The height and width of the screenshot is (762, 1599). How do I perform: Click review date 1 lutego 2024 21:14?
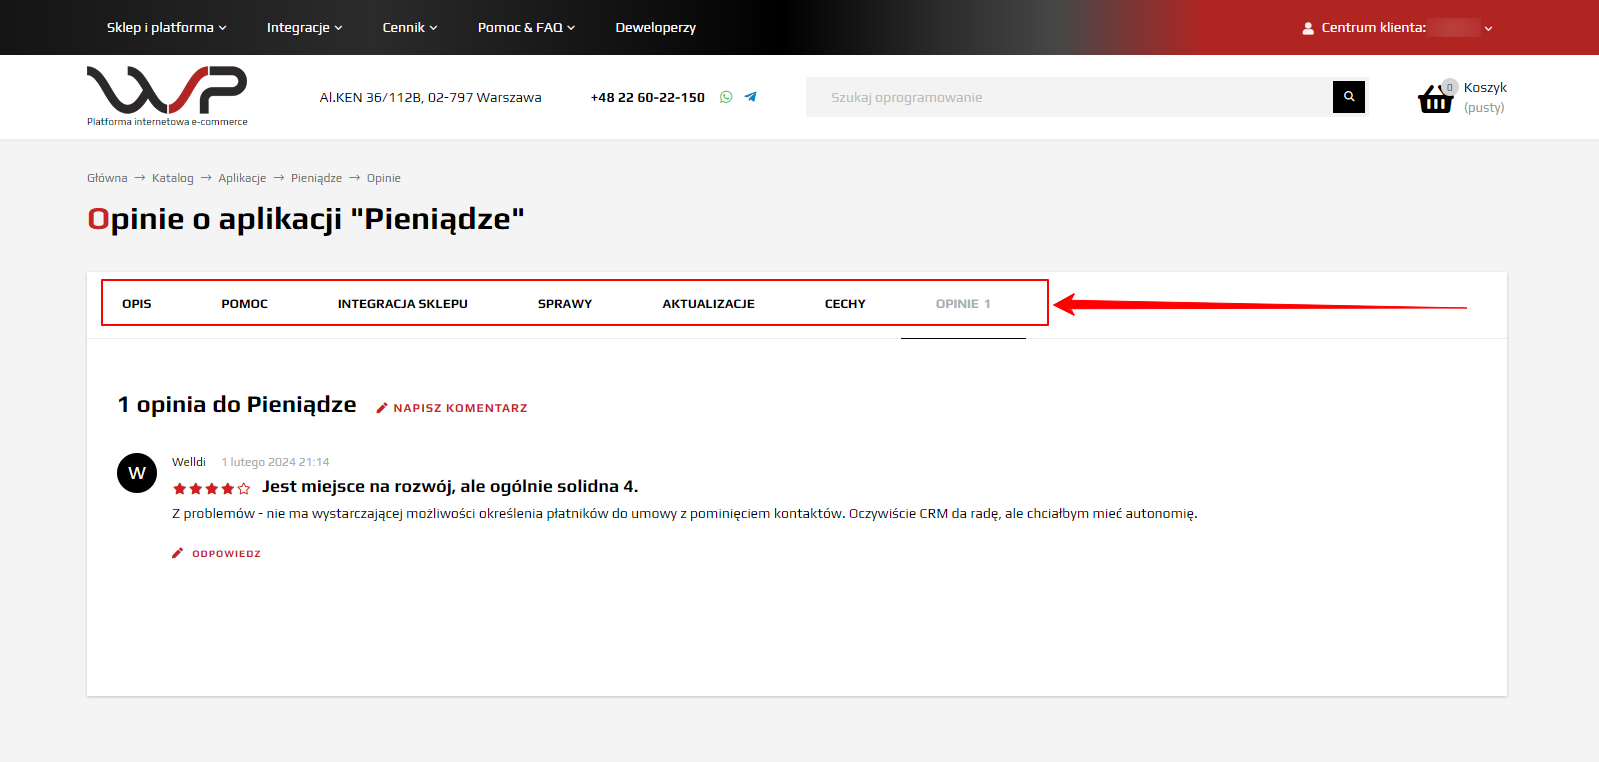coord(275,462)
